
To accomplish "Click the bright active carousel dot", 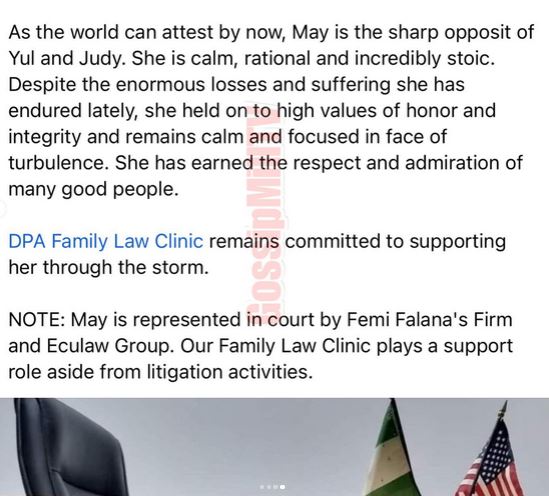I will click(x=282, y=487).
